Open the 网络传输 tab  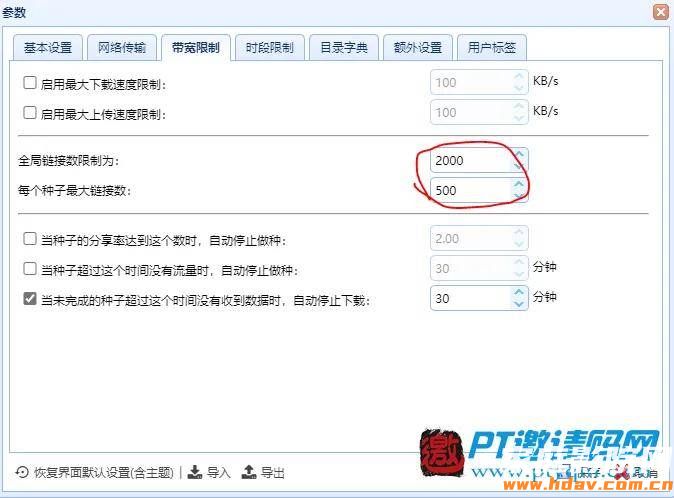pos(122,47)
